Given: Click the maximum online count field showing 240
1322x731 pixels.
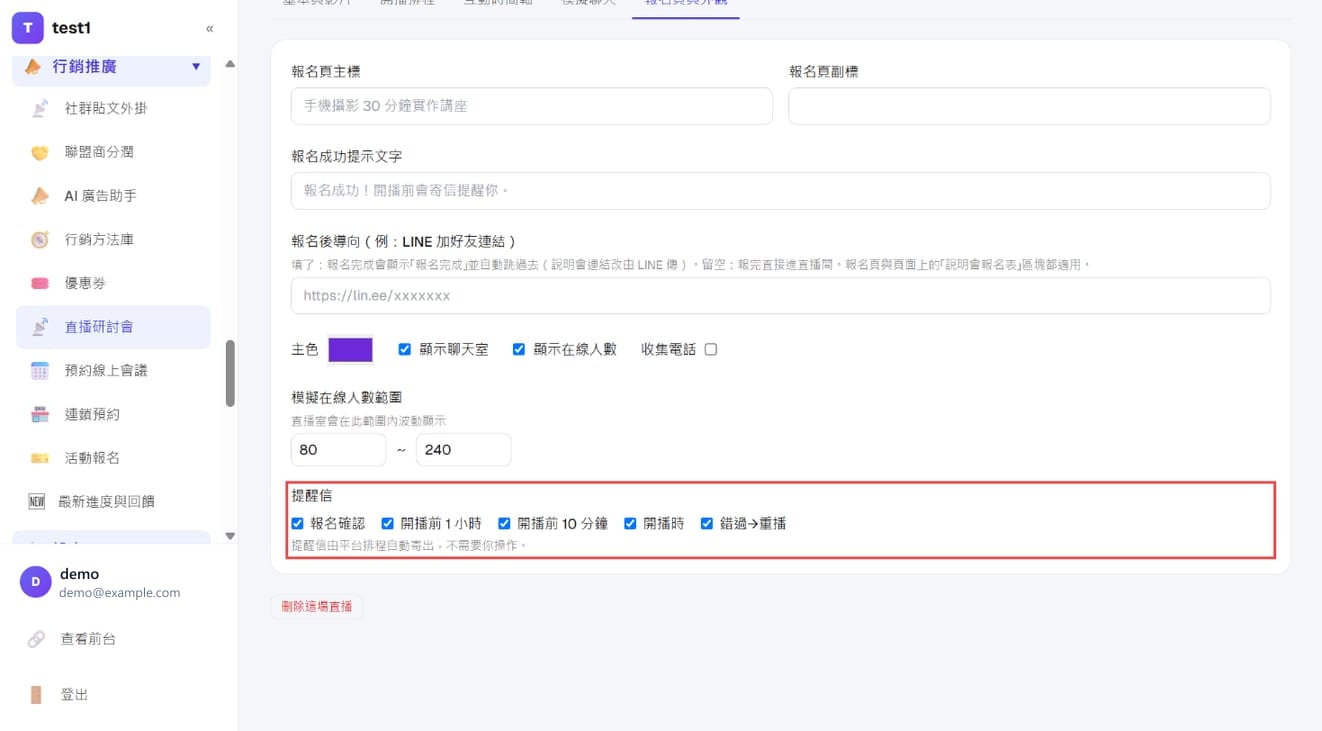Looking at the screenshot, I should tap(463, 450).
